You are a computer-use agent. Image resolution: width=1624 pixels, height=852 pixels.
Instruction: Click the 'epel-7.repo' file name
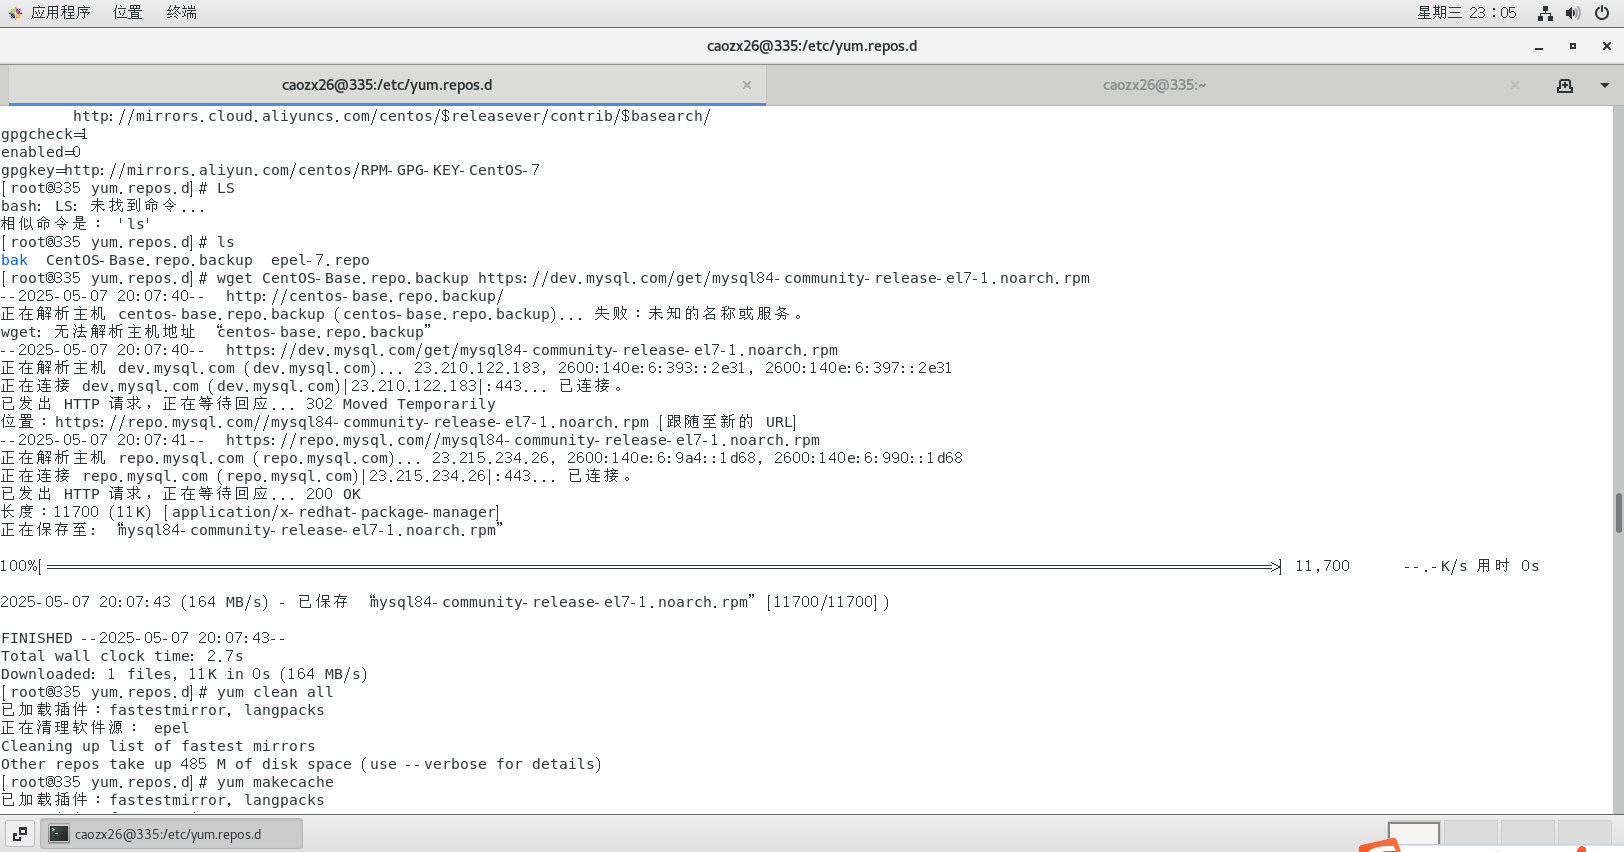point(320,260)
